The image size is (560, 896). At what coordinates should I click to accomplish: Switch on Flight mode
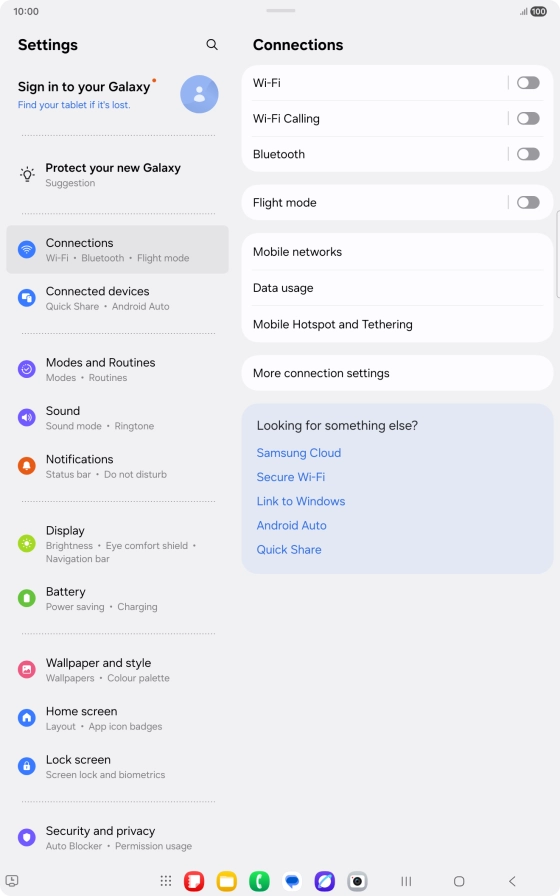coord(528,202)
